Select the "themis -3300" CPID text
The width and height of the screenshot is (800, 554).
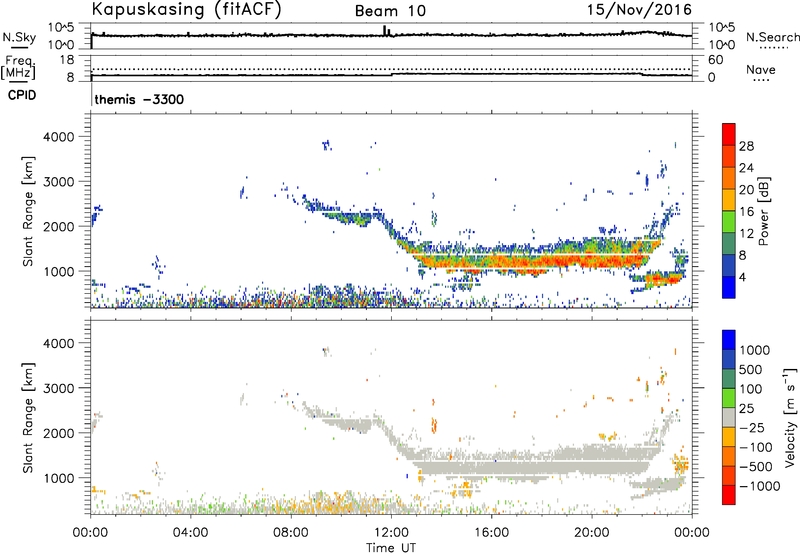coord(139,99)
